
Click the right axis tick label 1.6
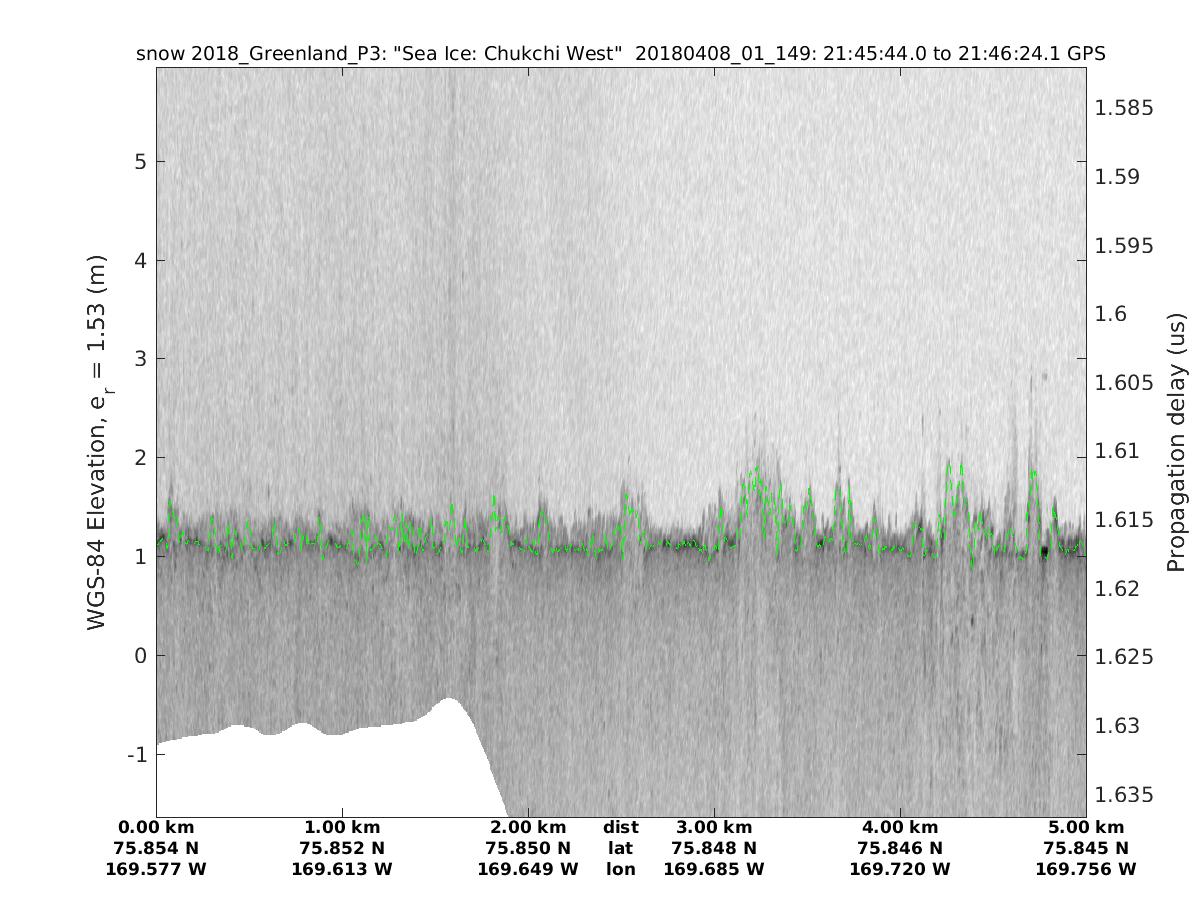pos(1112,314)
